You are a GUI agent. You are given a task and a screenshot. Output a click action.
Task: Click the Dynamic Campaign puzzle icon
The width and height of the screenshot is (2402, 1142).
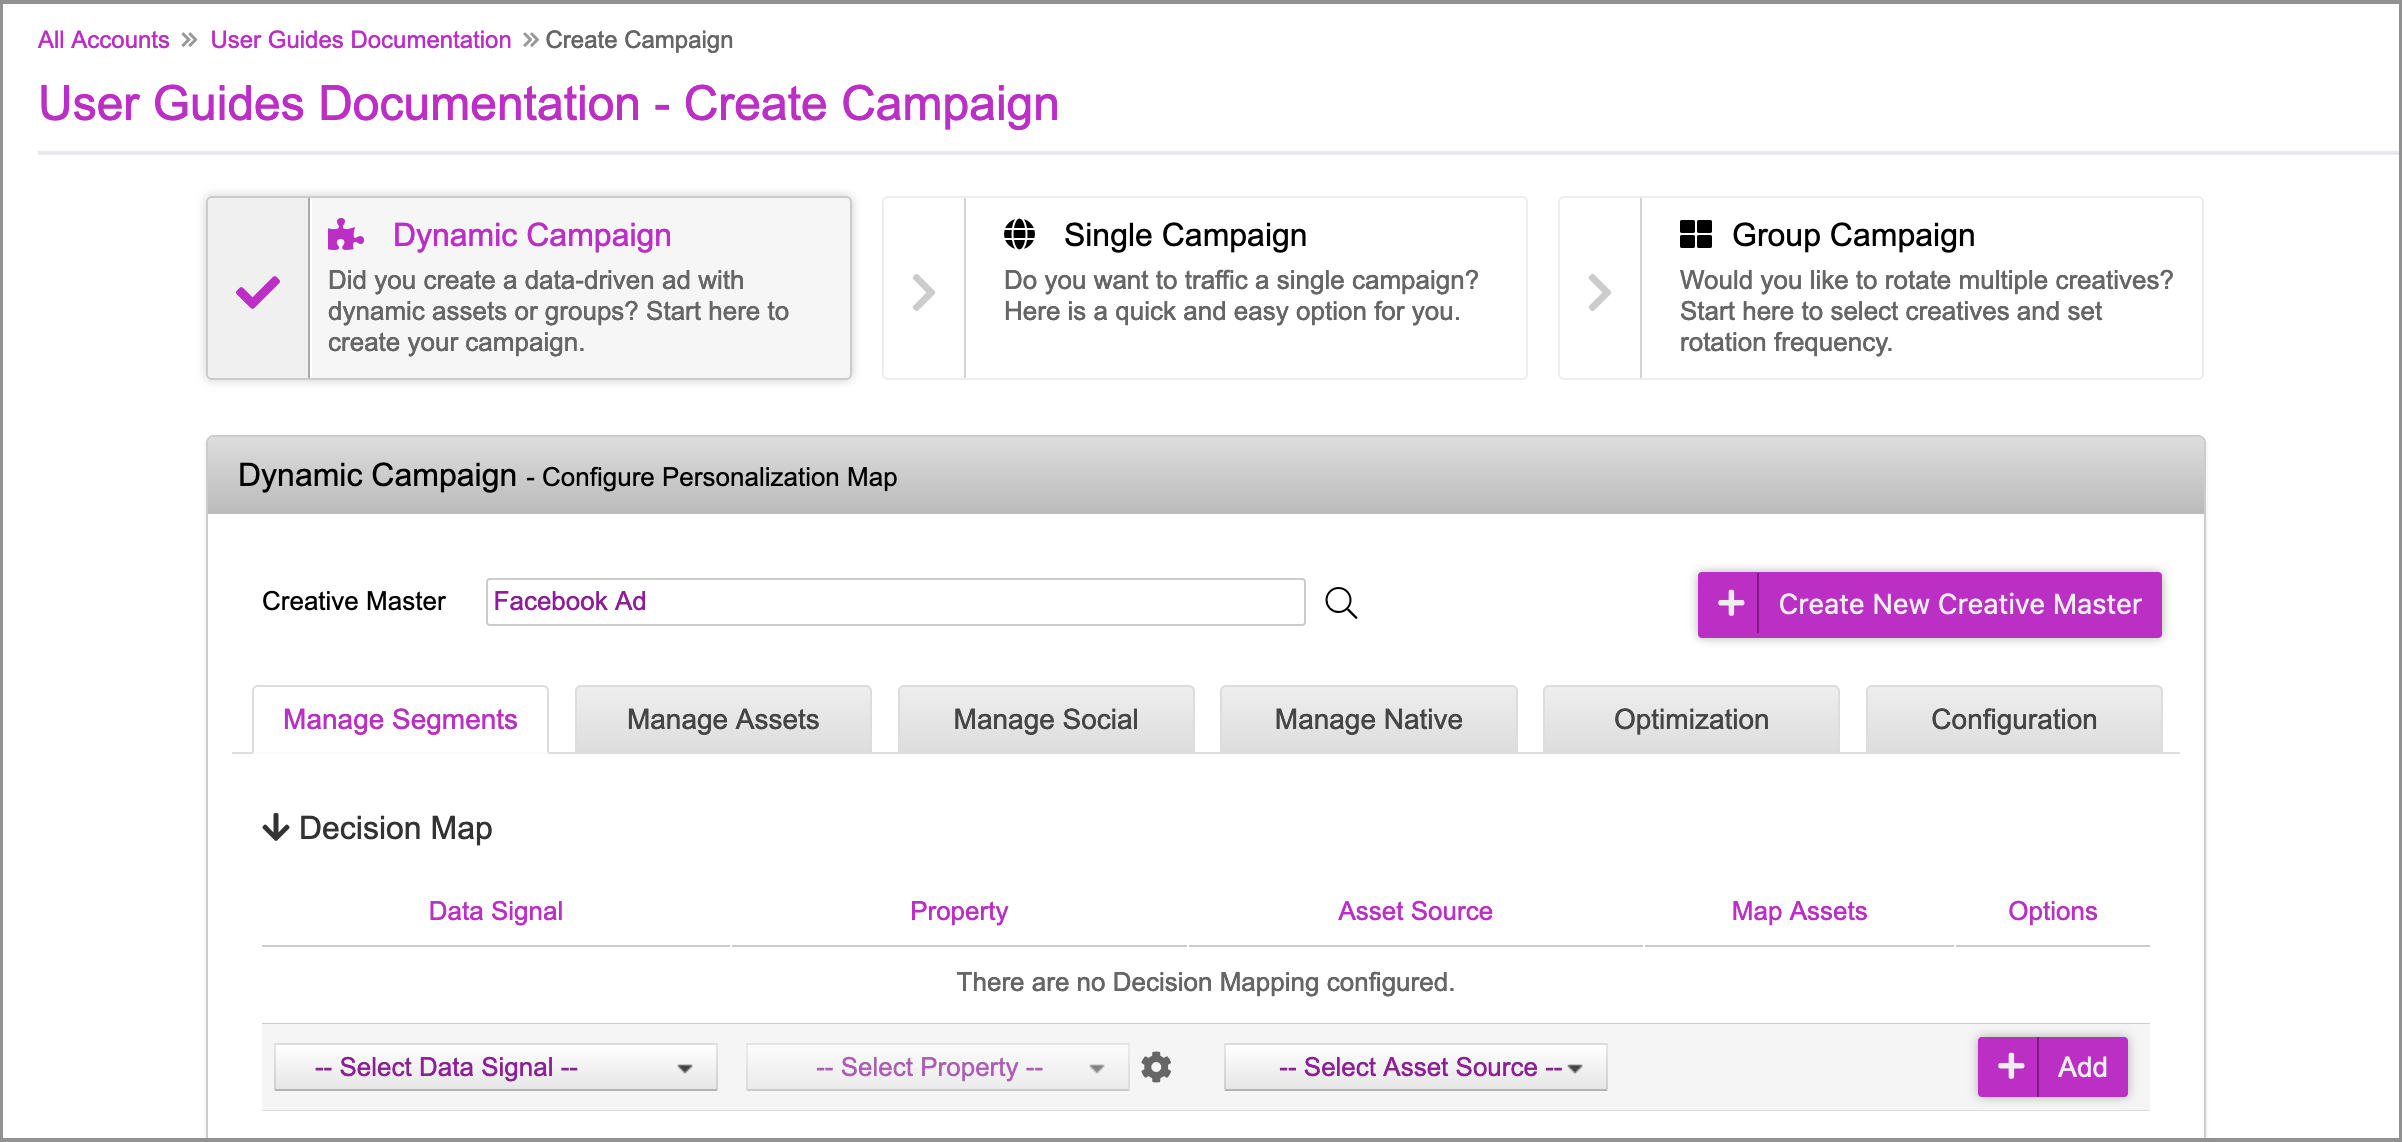[x=345, y=235]
